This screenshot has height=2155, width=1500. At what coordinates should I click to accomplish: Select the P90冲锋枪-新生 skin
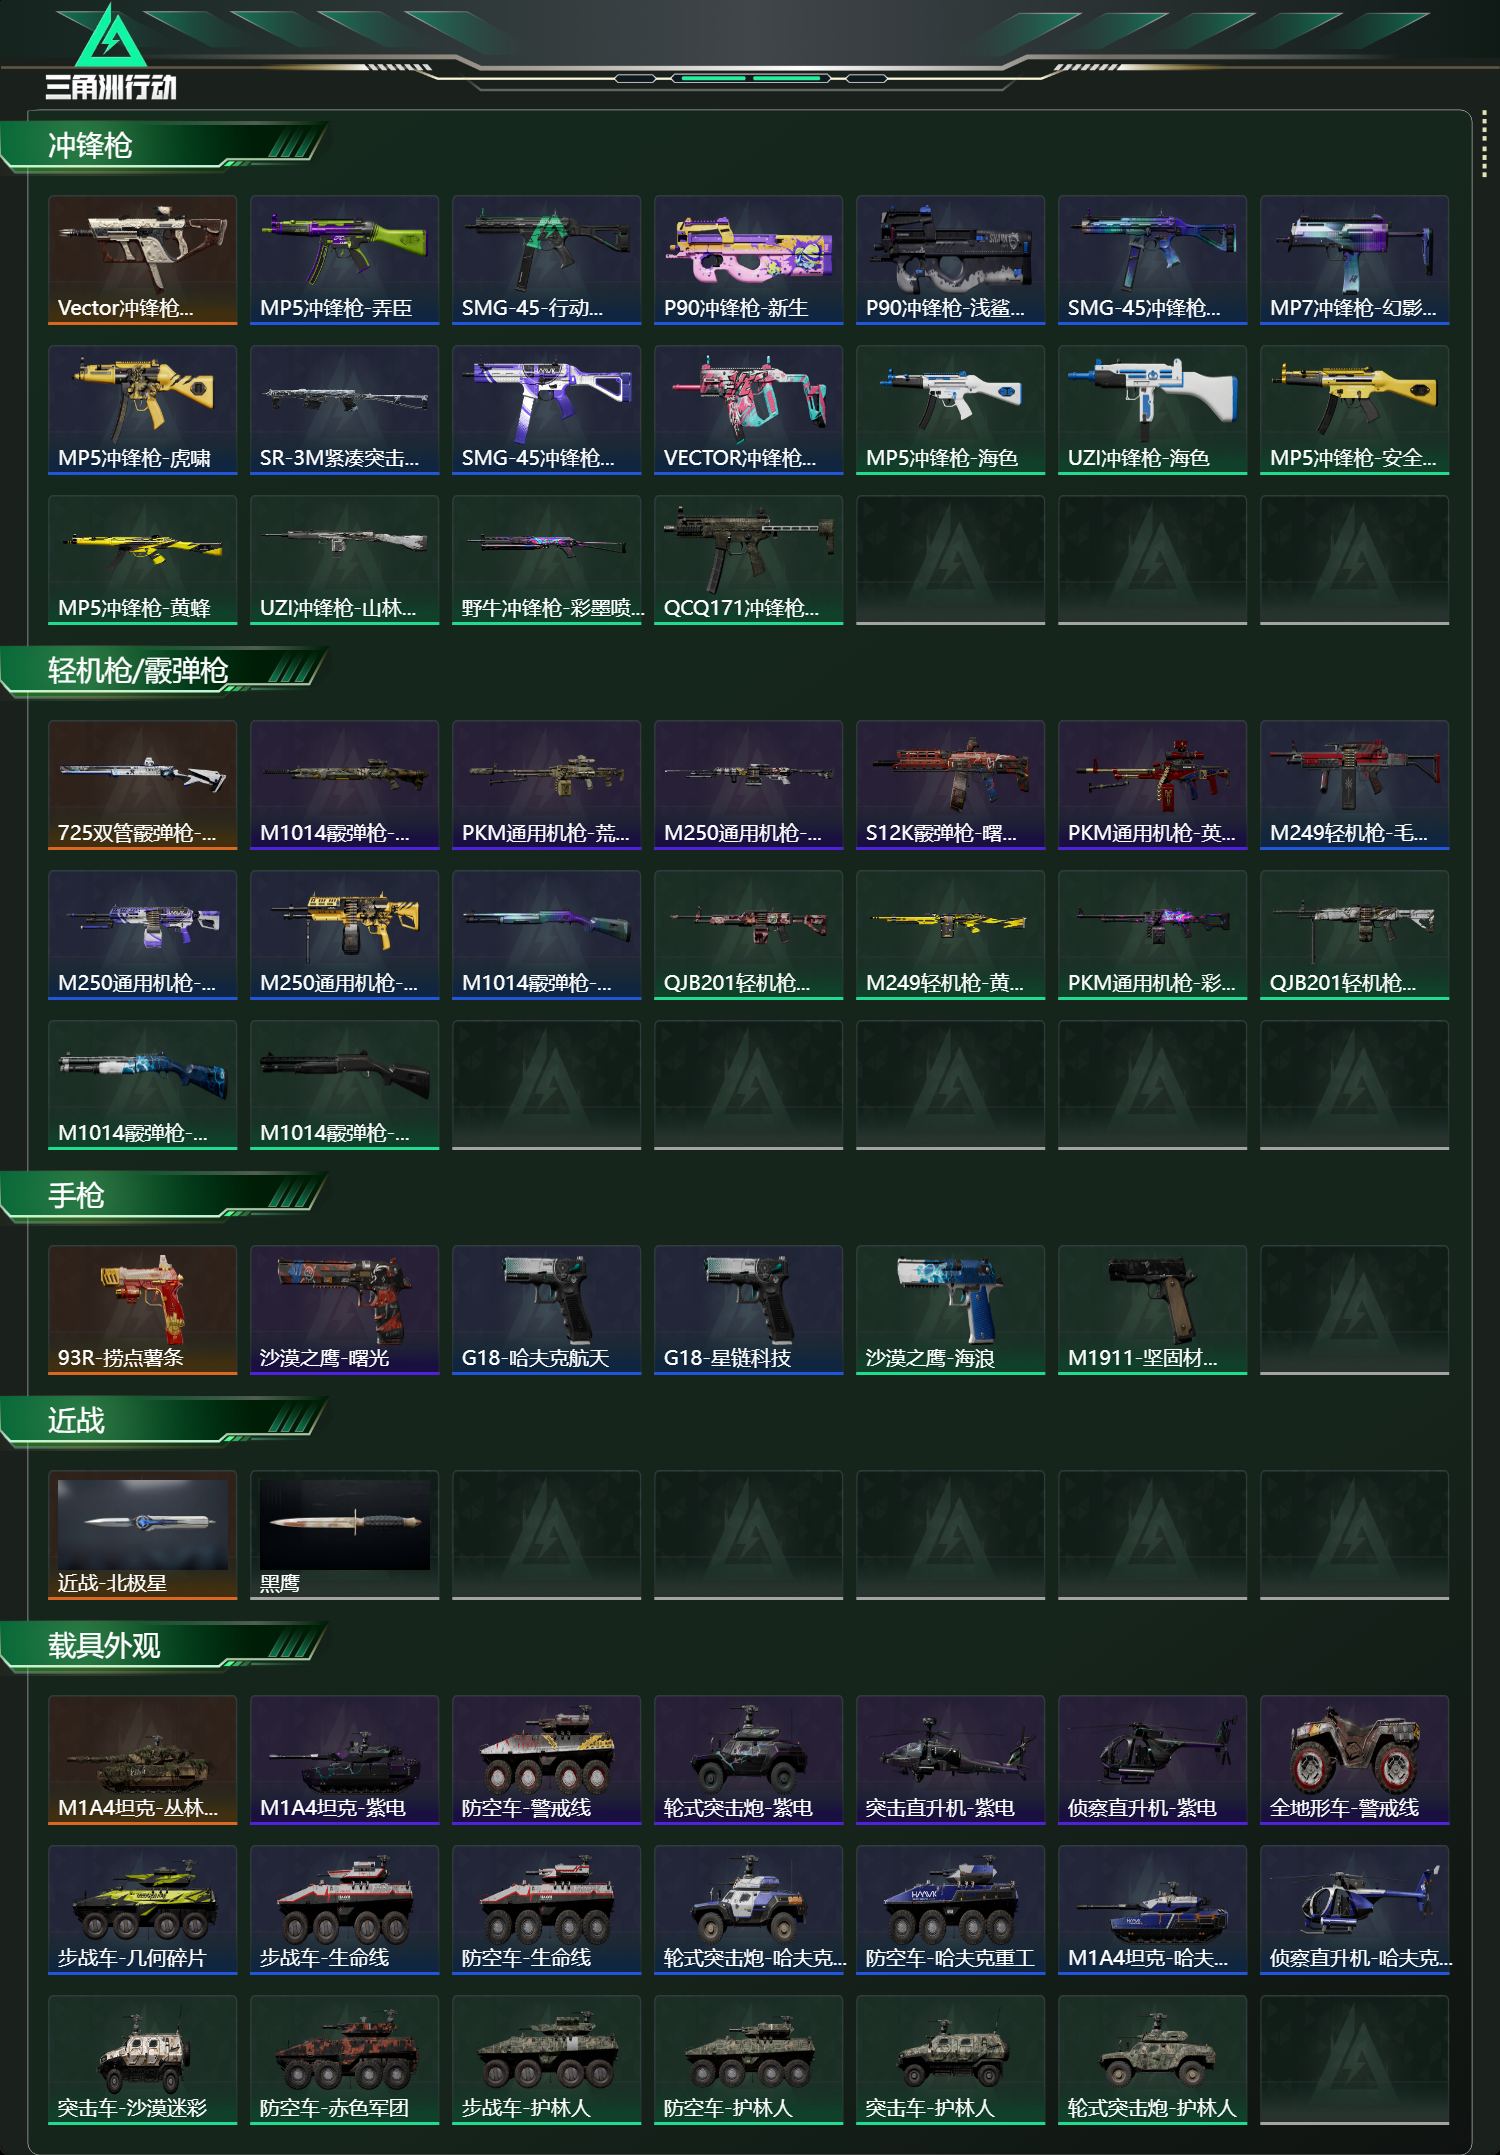pos(748,260)
